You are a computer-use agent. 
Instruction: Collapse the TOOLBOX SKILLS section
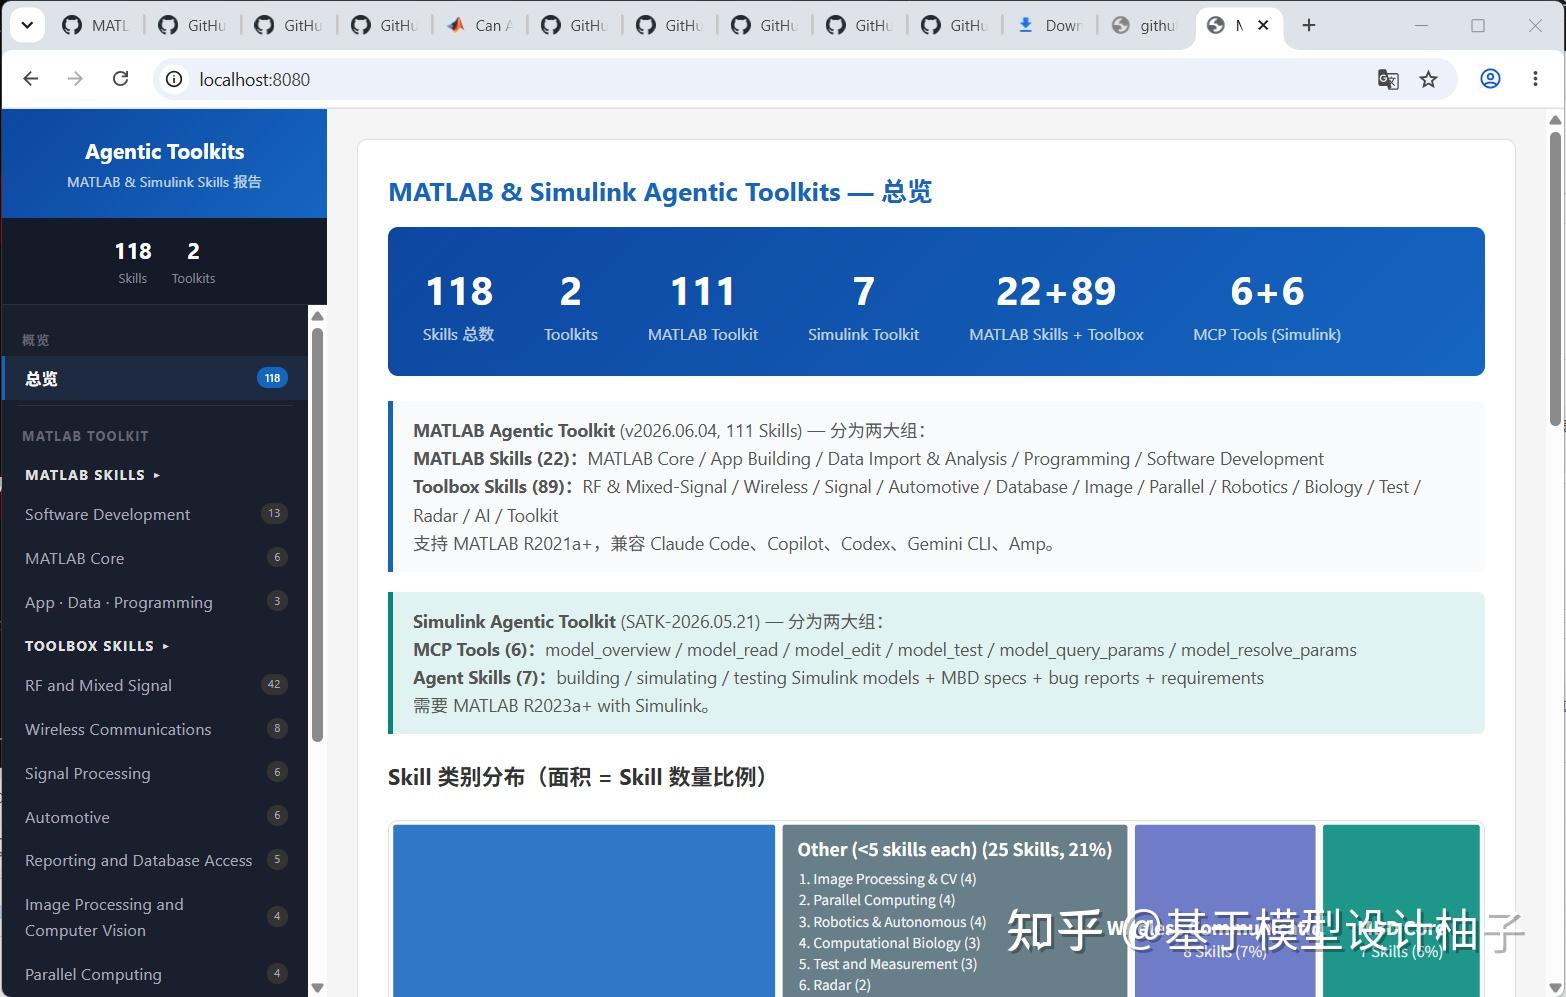click(x=97, y=646)
